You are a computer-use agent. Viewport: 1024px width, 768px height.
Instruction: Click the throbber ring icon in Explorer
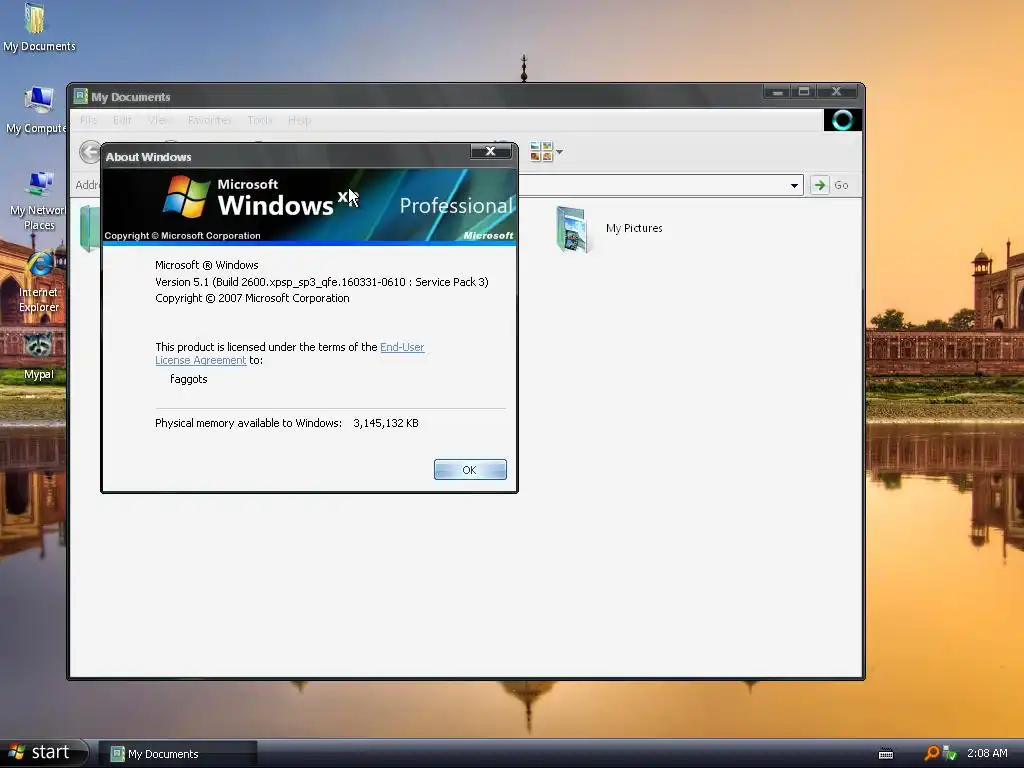pyautogui.click(x=842, y=120)
